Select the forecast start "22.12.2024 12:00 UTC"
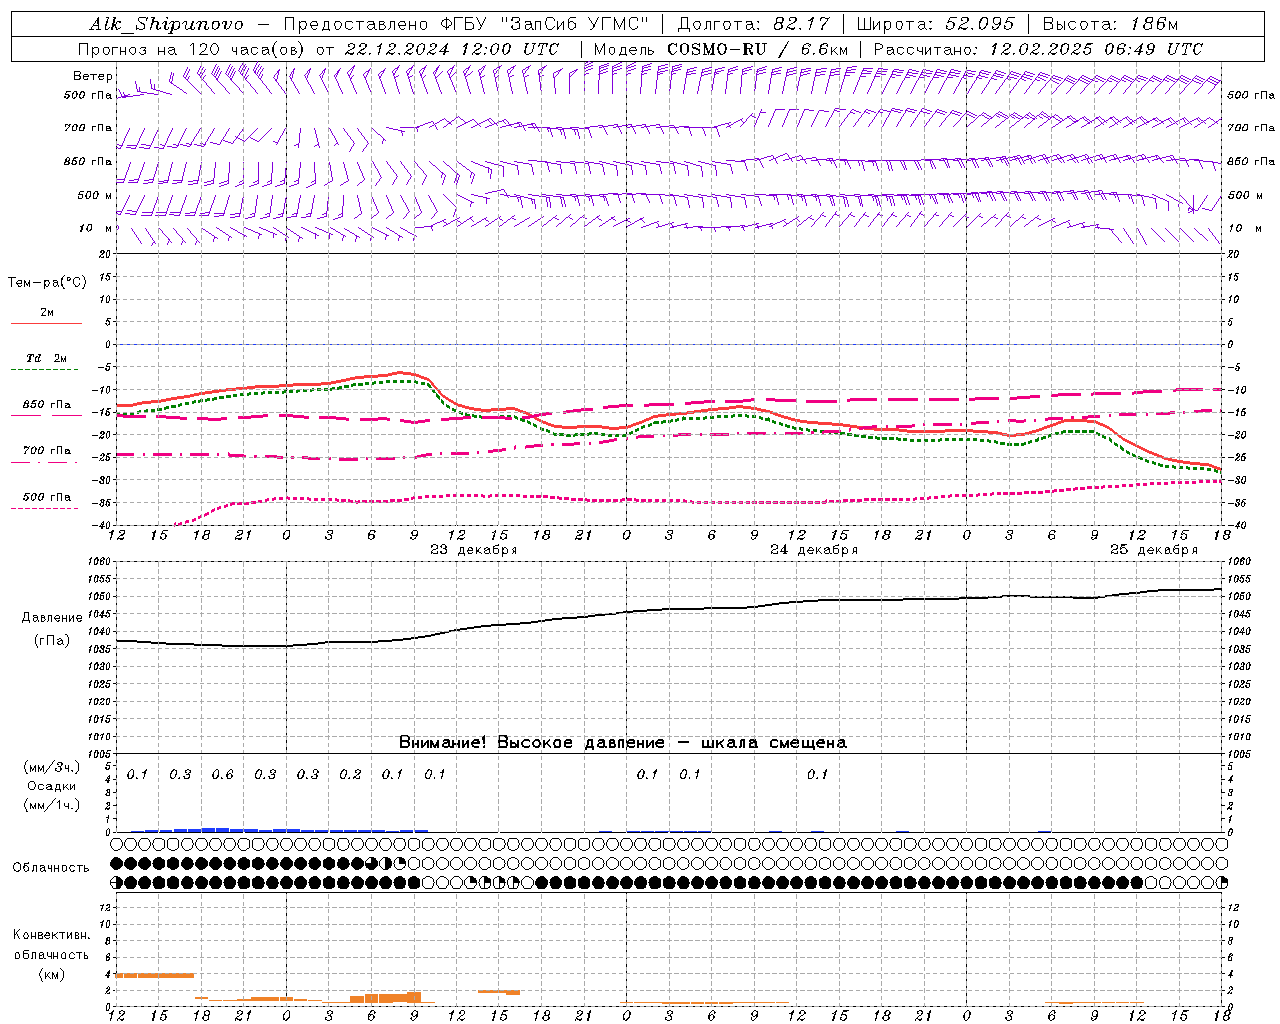Screen dimensions: 1280x1024 click(451, 49)
